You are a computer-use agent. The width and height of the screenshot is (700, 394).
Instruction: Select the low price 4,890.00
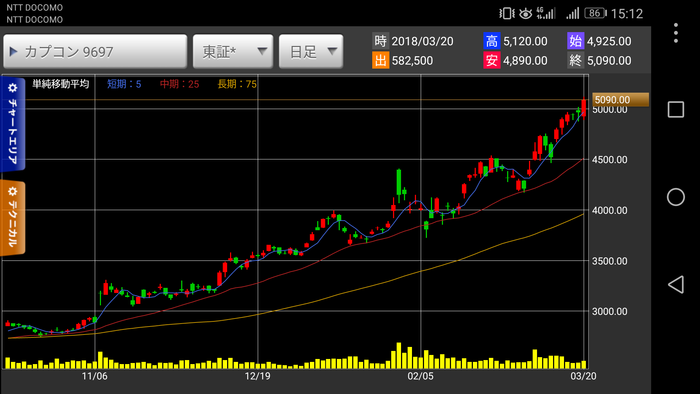click(x=525, y=61)
